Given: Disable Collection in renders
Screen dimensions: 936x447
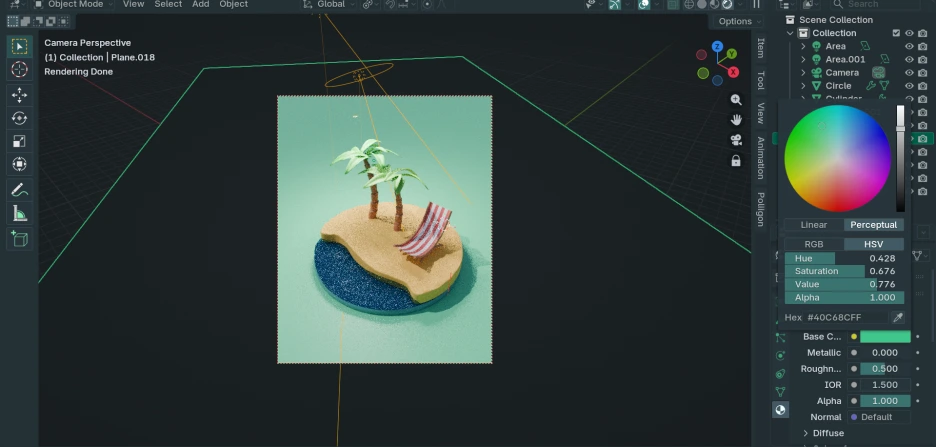Looking at the screenshot, I should tap(923, 33).
